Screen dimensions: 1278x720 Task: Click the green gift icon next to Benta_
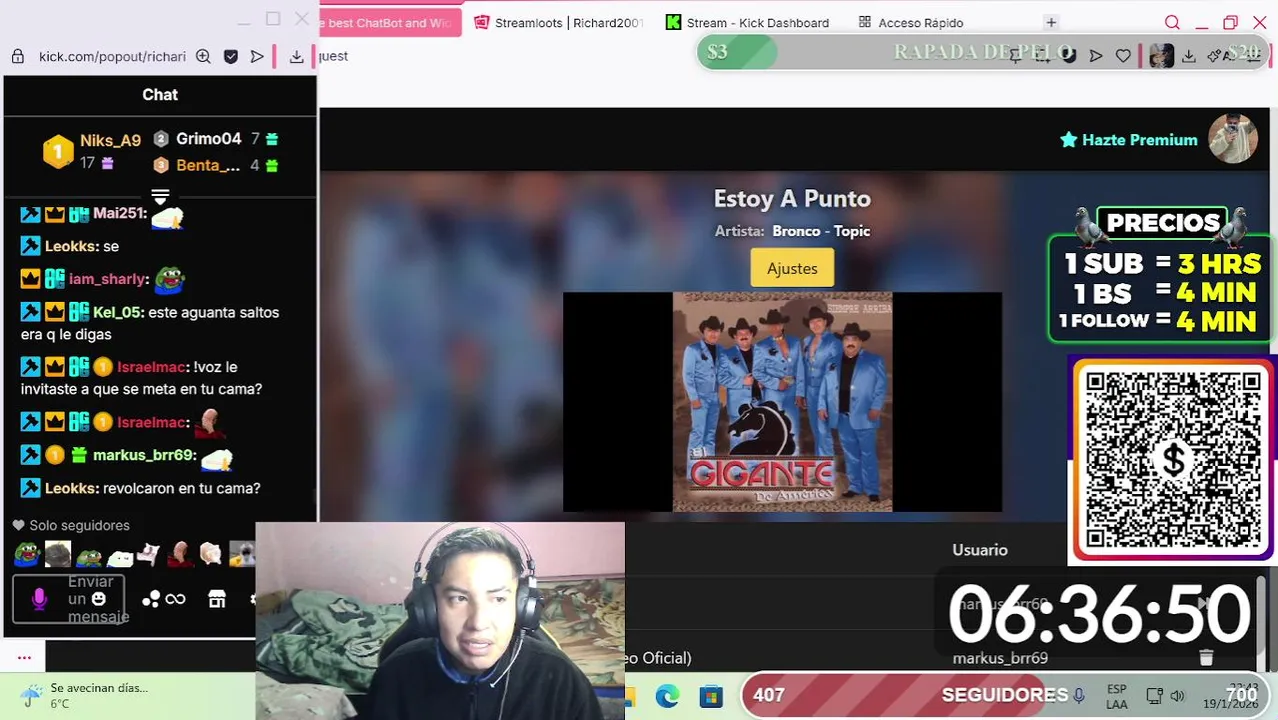click(x=271, y=165)
